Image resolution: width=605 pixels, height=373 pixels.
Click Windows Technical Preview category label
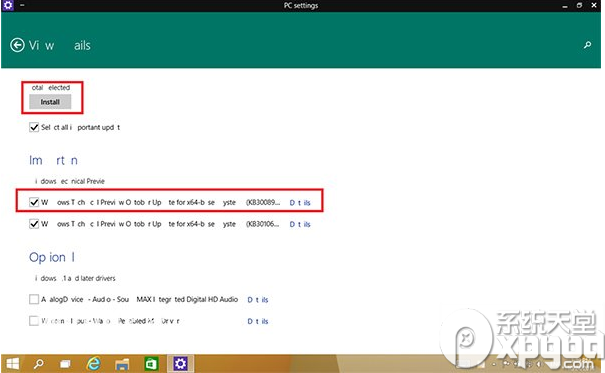click(x=70, y=181)
